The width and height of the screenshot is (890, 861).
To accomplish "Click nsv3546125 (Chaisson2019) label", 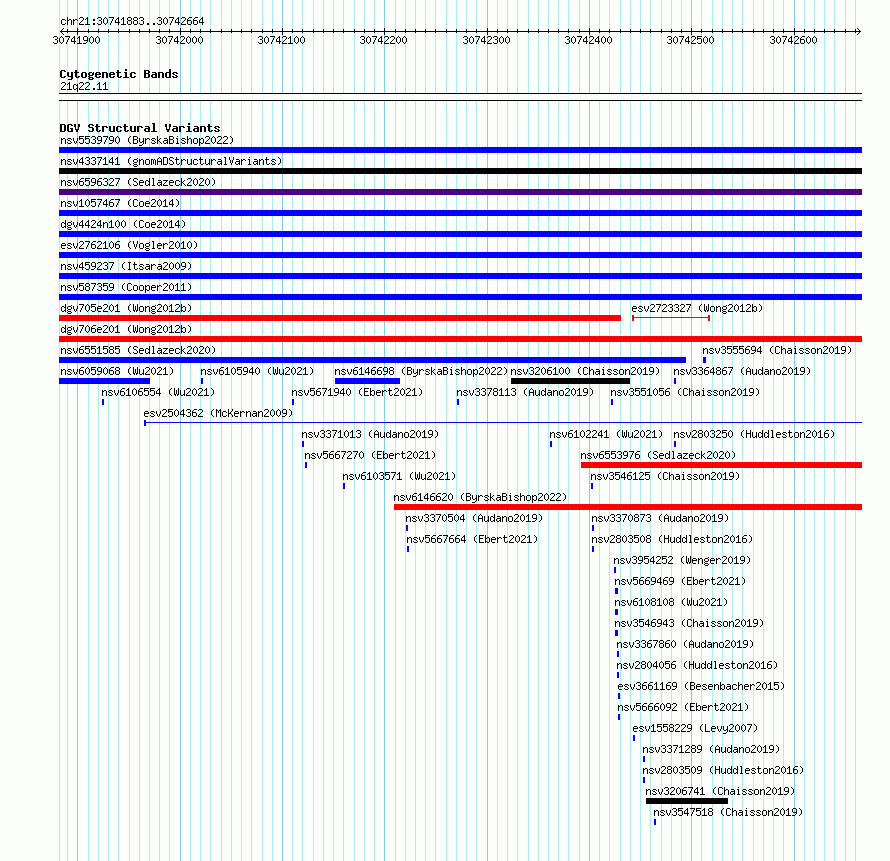I will coord(665,476).
